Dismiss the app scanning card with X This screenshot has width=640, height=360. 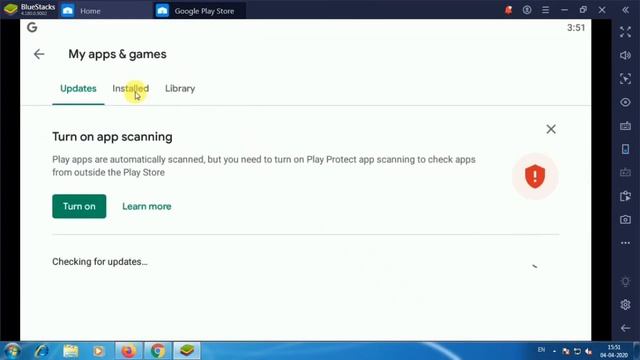click(x=551, y=129)
